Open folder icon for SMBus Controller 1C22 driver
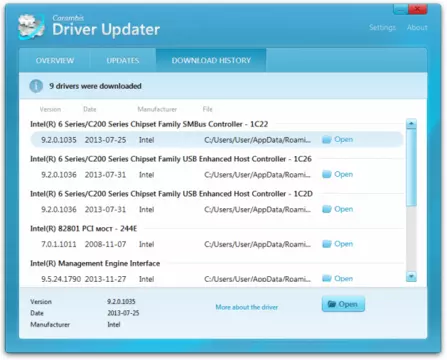This screenshot has width=447, height=360. (327, 139)
